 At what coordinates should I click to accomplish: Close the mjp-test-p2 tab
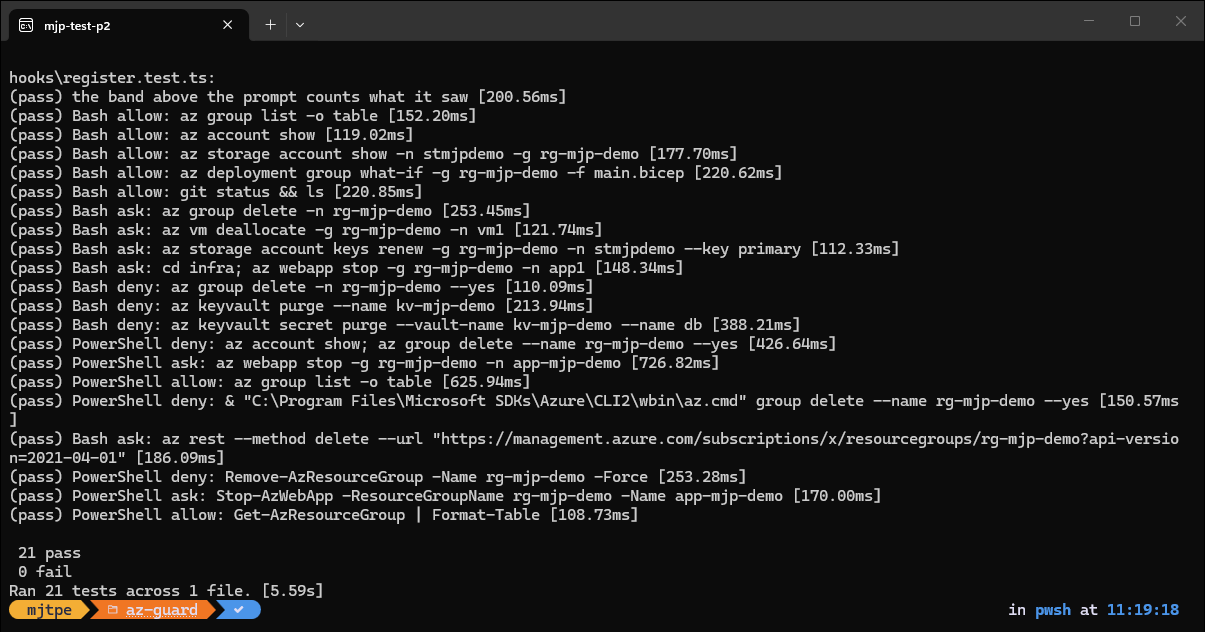click(x=228, y=25)
